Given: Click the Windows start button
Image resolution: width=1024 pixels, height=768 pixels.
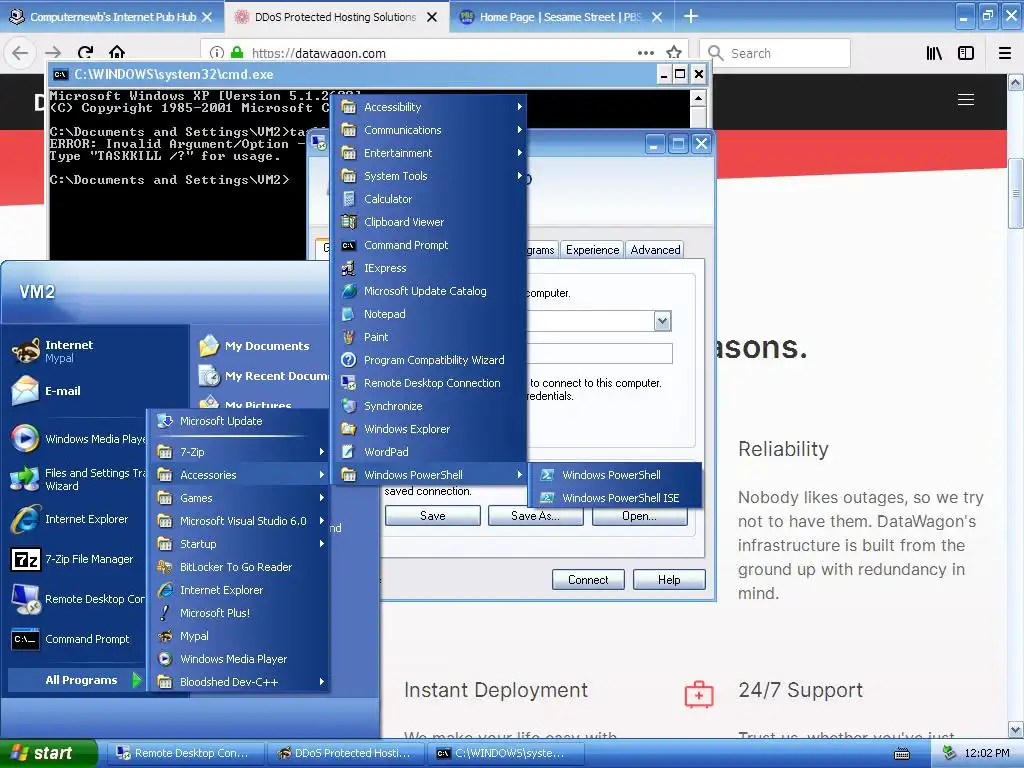Looking at the screenshot, I should [x=48, y=753].
